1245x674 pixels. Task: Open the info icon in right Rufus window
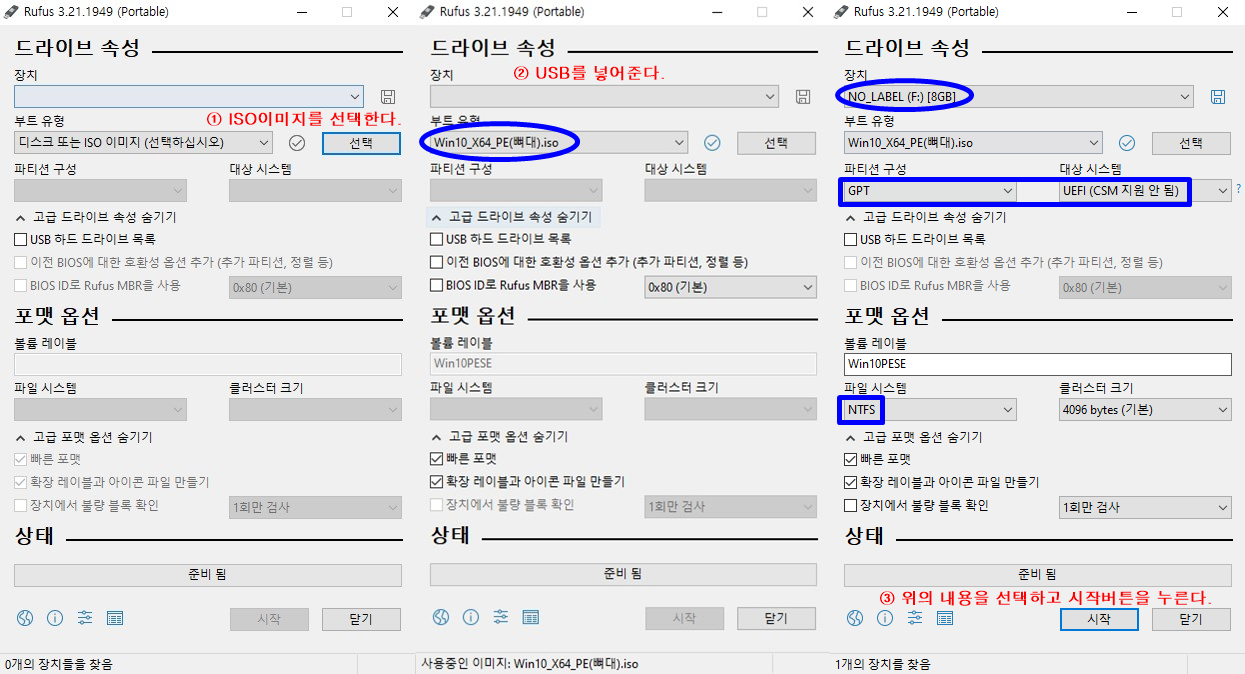click(x=885, y=618)
